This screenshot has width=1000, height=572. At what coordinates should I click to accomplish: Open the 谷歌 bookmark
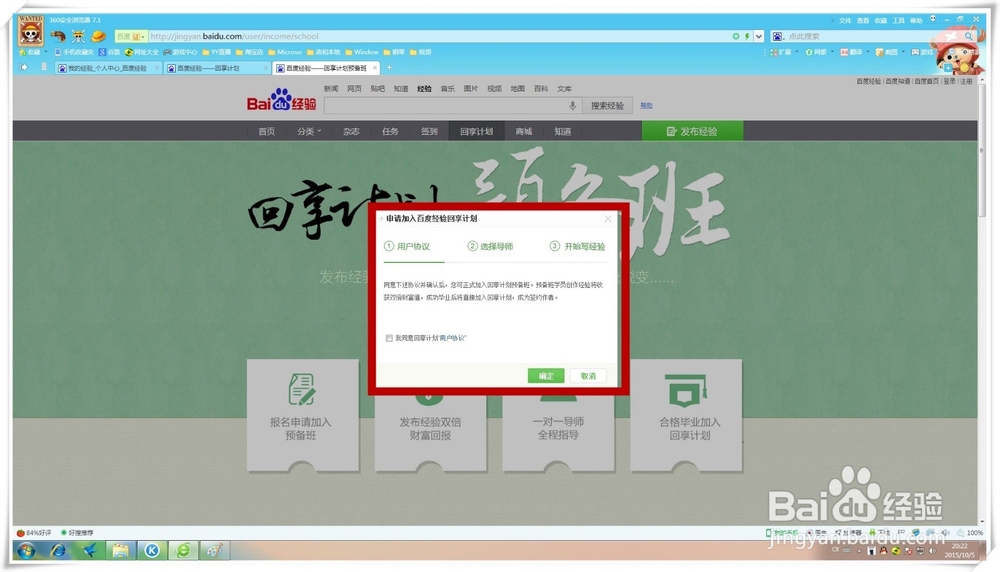[110, 52]
